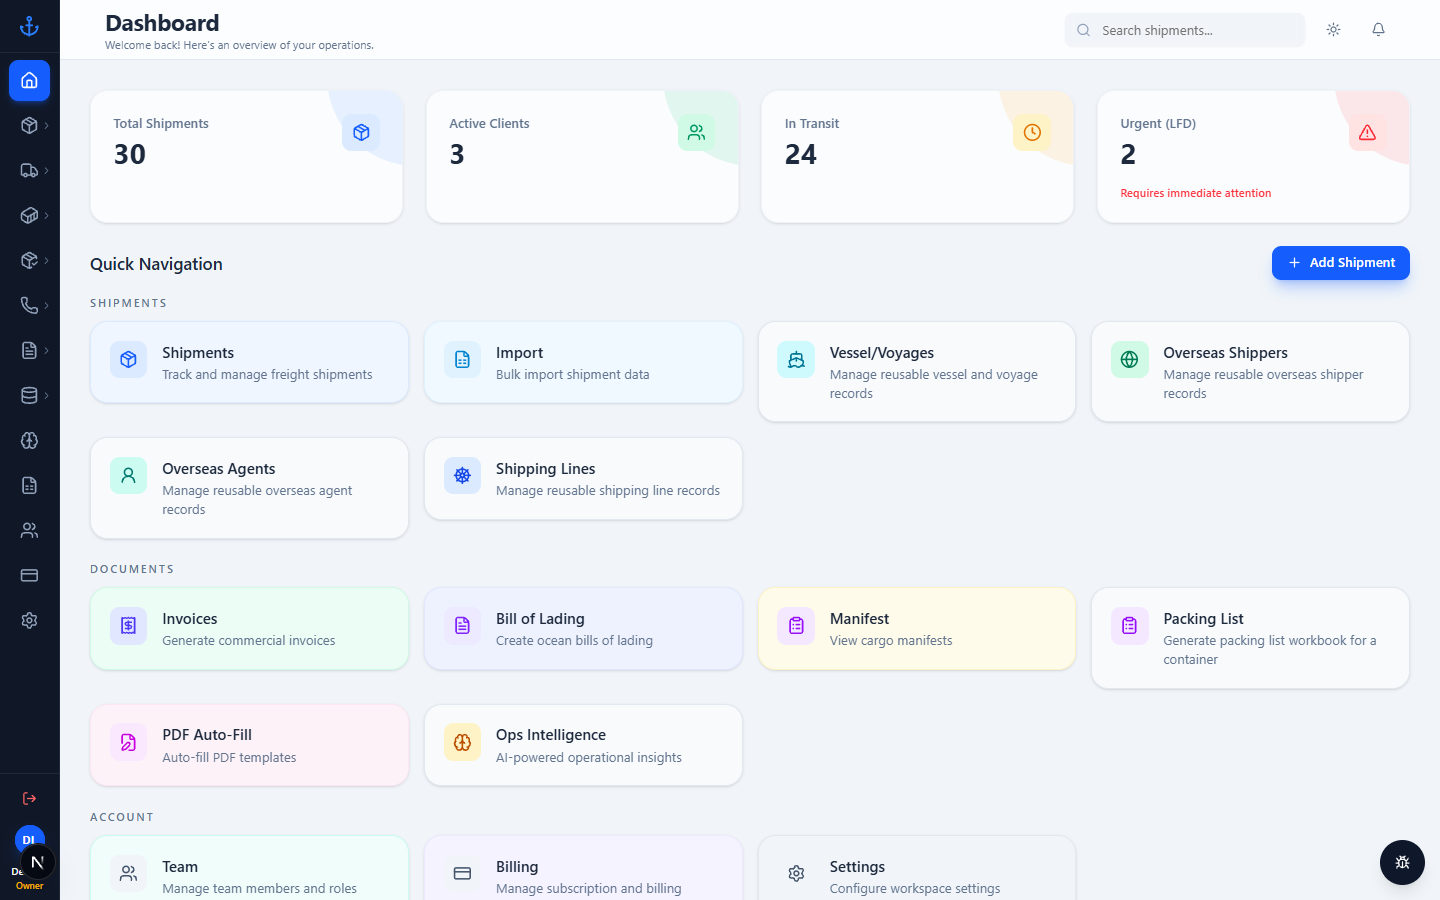This screenshot has width=1440, height=900.
Task: Click the In Transit clock icon
Action: [x=1032, y=132]
